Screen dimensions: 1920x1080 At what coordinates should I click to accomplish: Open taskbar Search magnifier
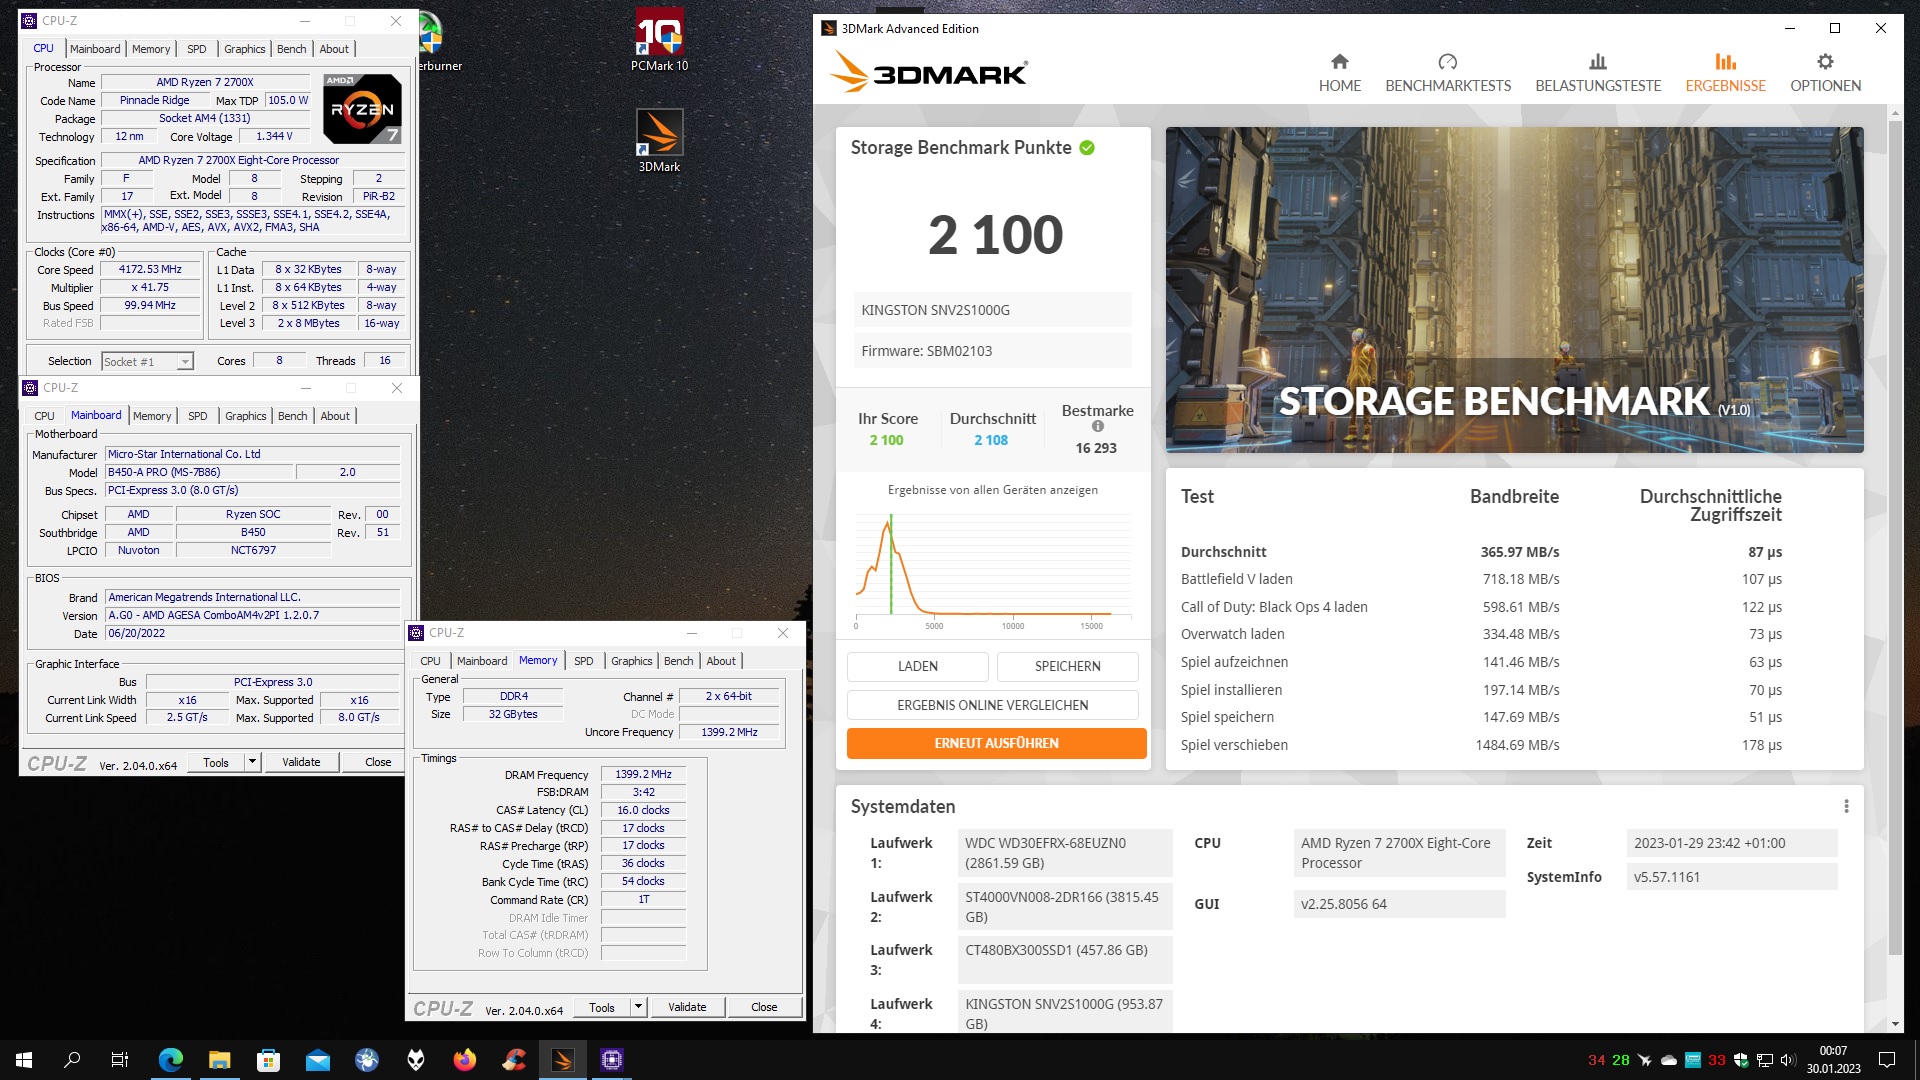click(72, 1060)
